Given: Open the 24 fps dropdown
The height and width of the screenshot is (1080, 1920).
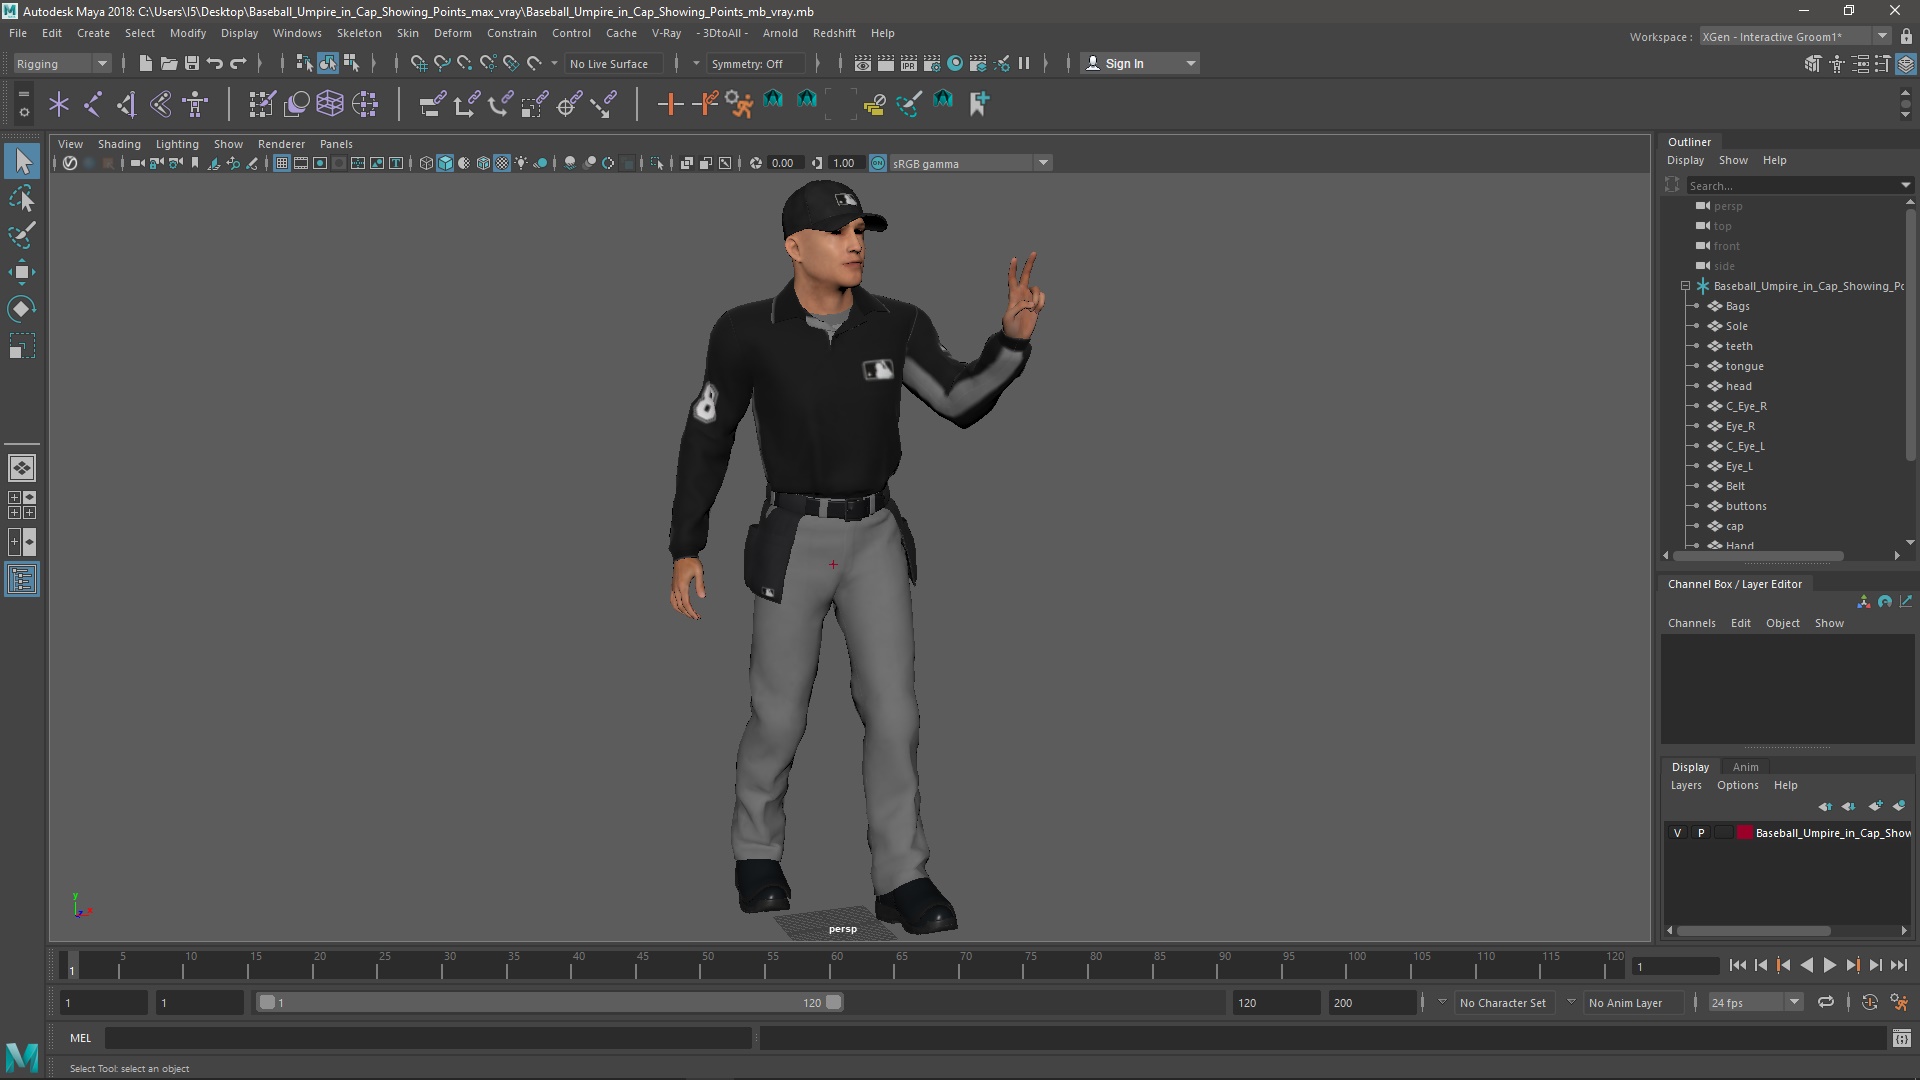Looking at the screenshot, I should click(x=1755, y=1002).
